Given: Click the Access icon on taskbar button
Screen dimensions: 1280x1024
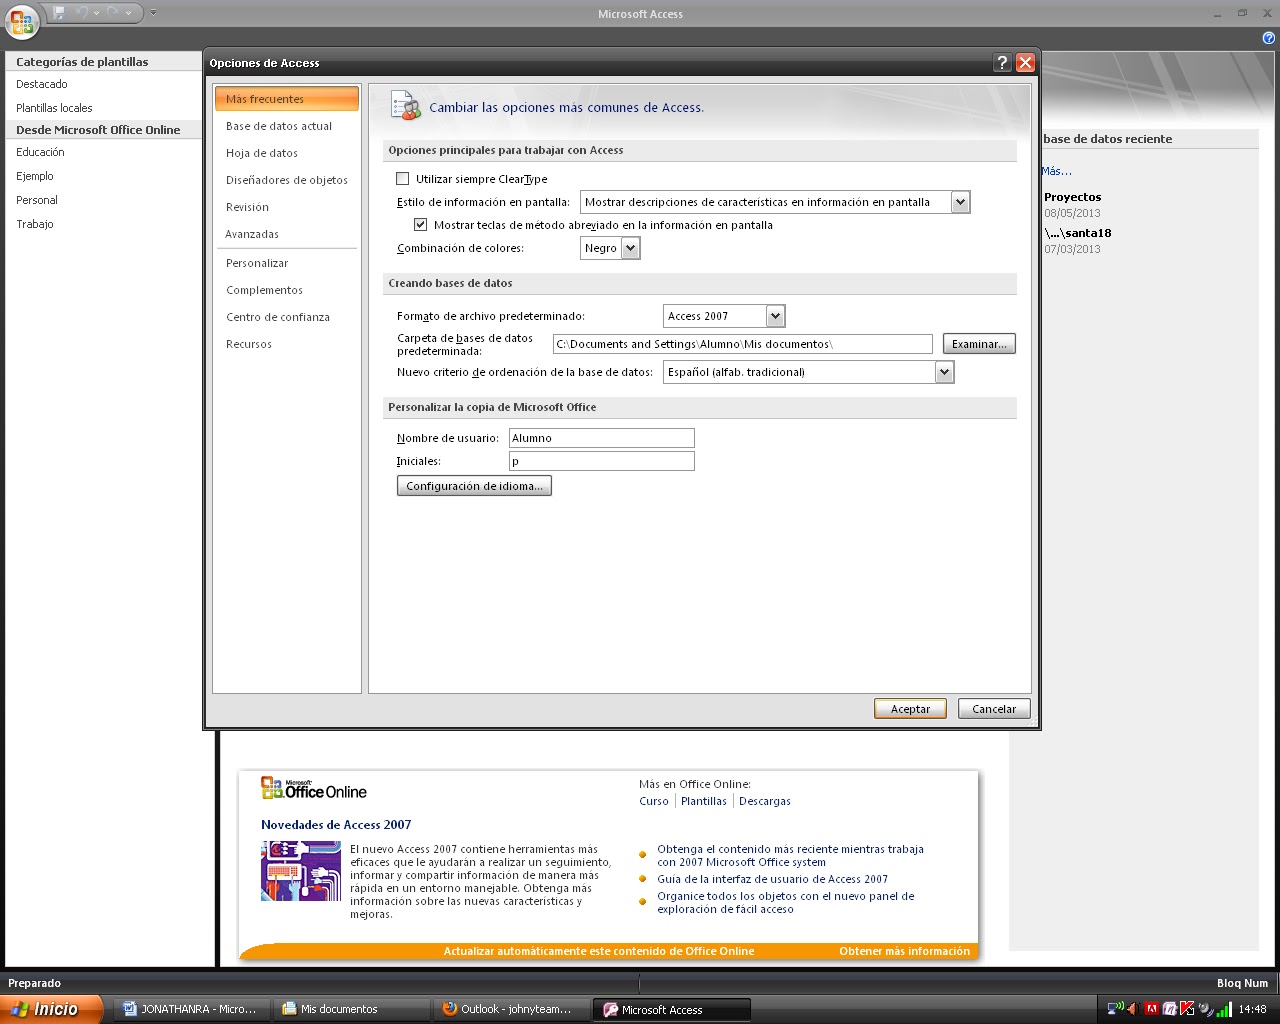Looking at the screenshot, I should click(x=610, y=1009).
